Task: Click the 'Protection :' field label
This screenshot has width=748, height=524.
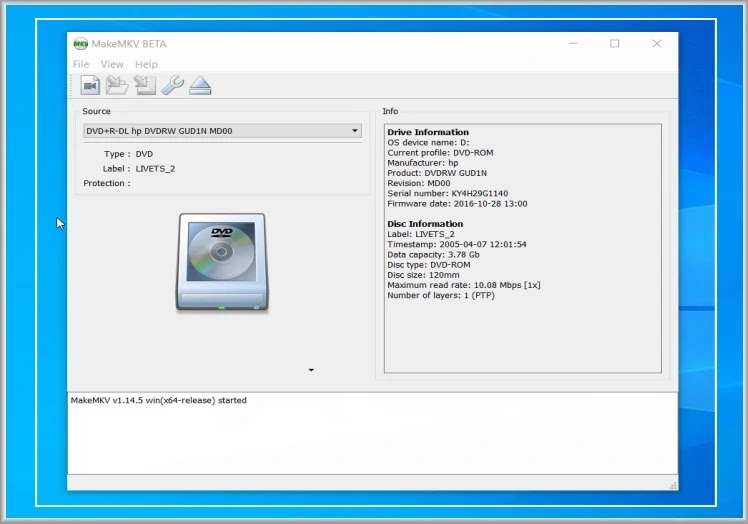Action: pos(107,183)
